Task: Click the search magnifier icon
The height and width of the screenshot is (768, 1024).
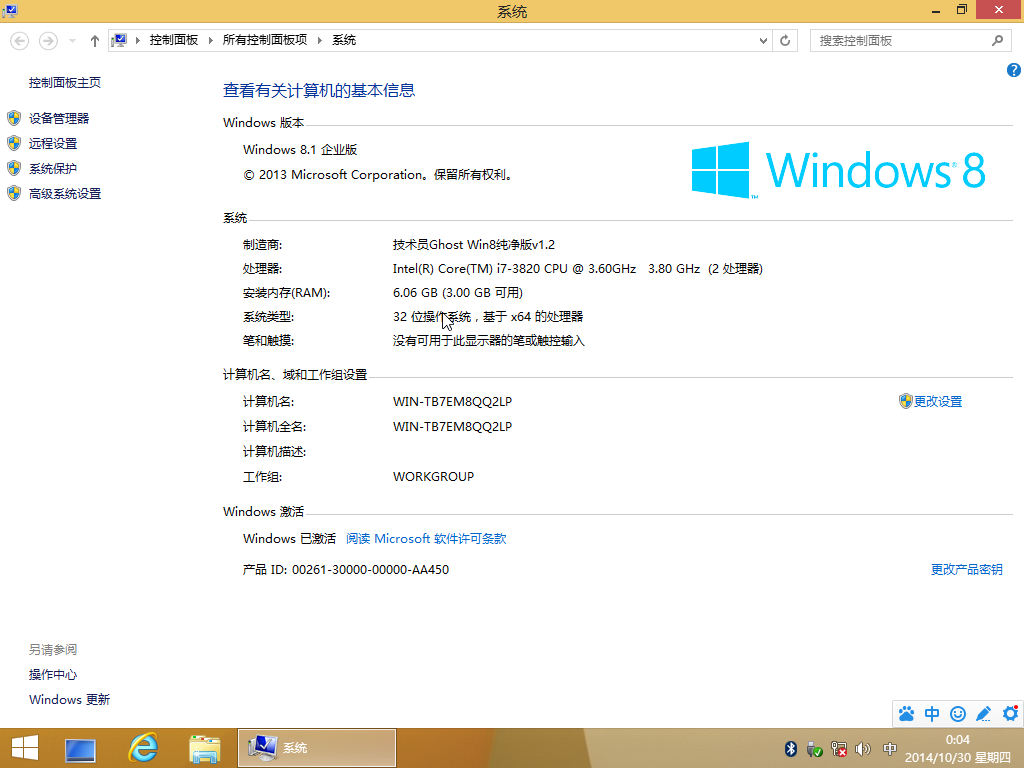Action: (x=997, y=40)
